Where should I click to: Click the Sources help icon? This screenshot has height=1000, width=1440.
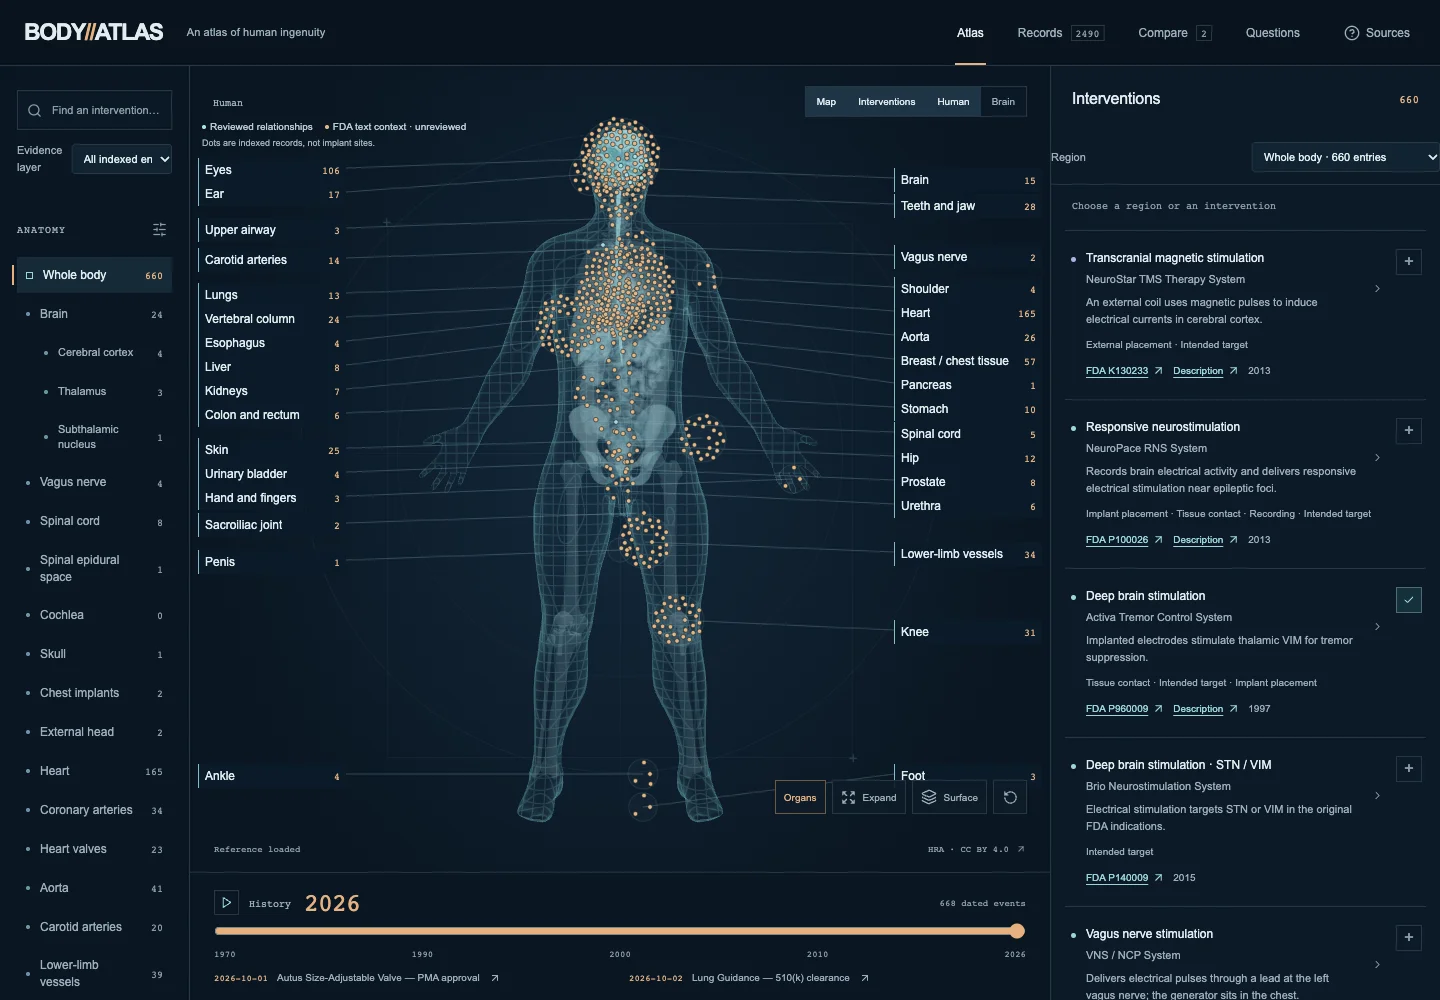coord(1352,33)
